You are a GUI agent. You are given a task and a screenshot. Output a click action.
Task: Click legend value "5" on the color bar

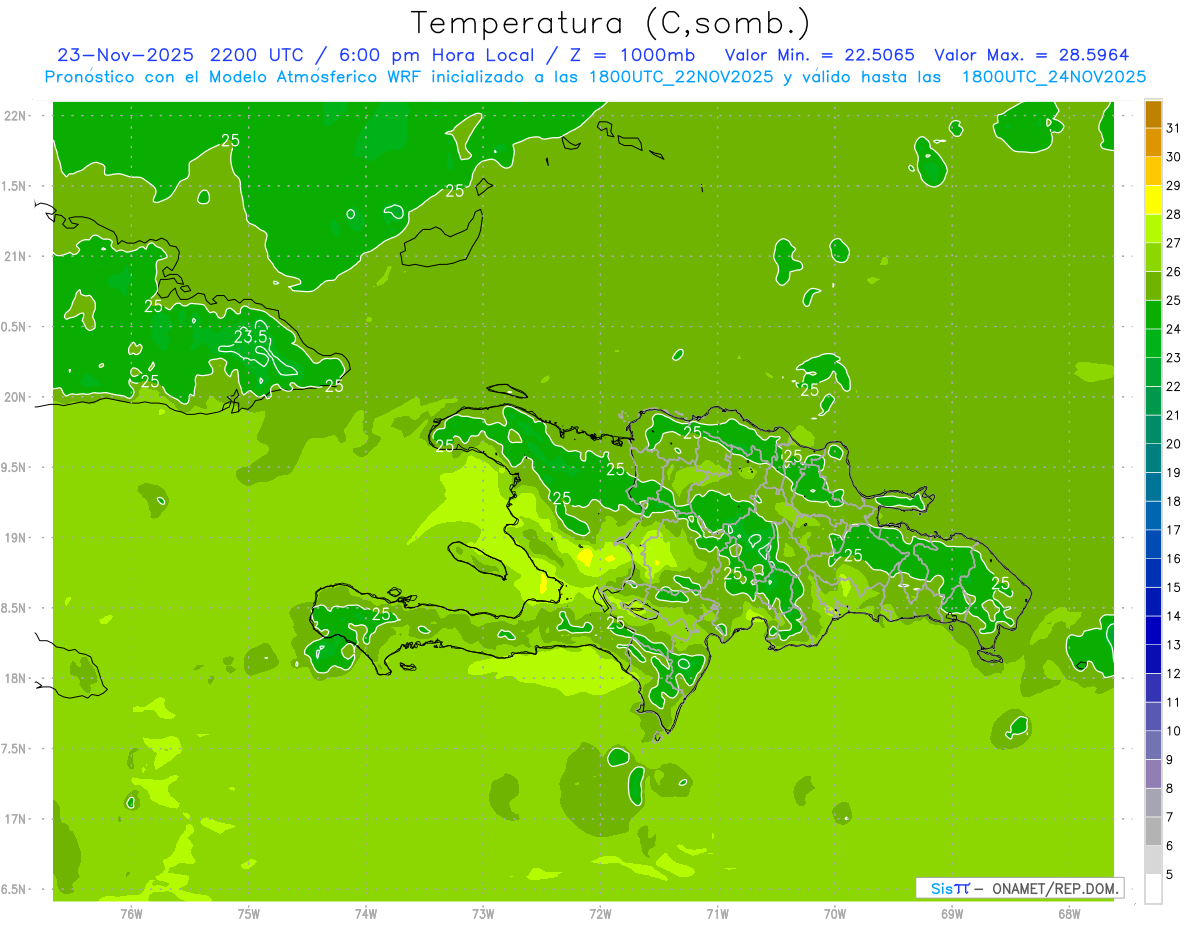click(x=1169, y=874)
